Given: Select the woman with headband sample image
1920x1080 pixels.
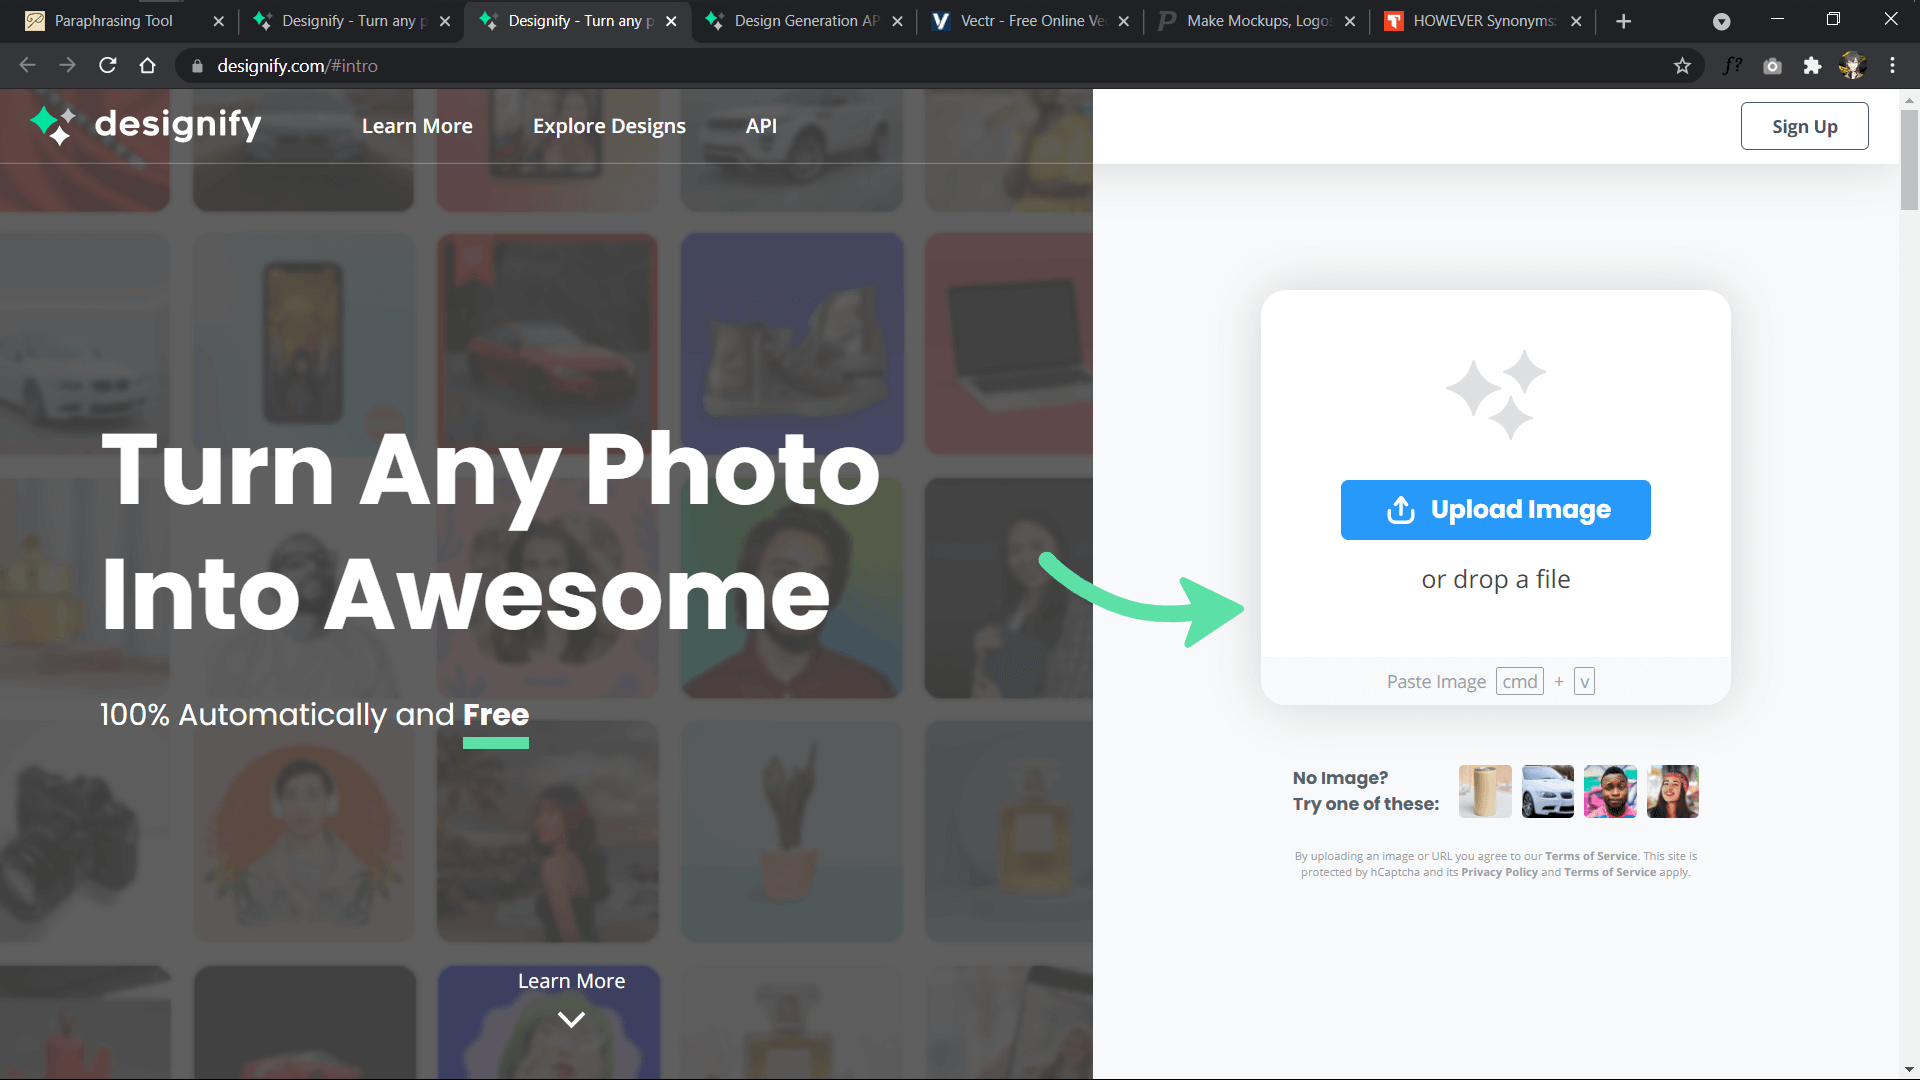Looking at the screenshot, I should [1673, 791].
